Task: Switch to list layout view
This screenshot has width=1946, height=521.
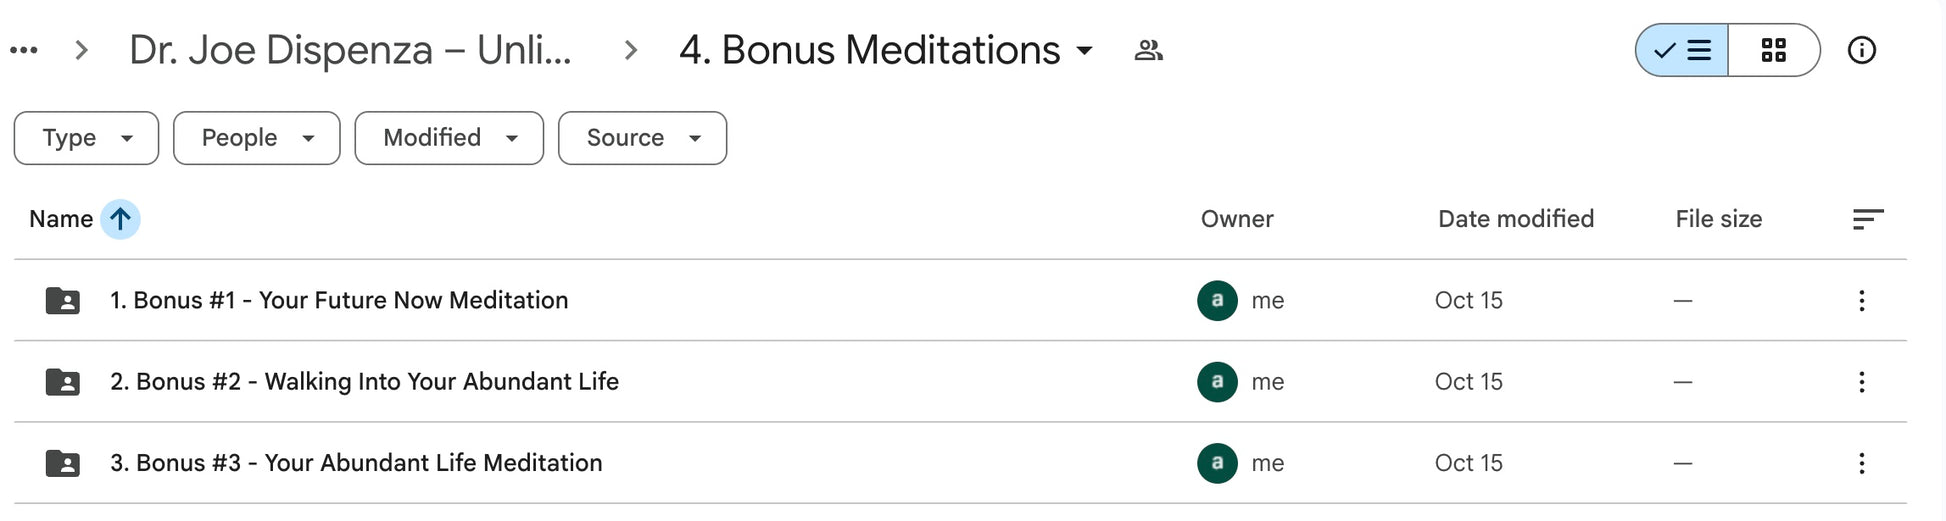Action: tap(1683, 50)
